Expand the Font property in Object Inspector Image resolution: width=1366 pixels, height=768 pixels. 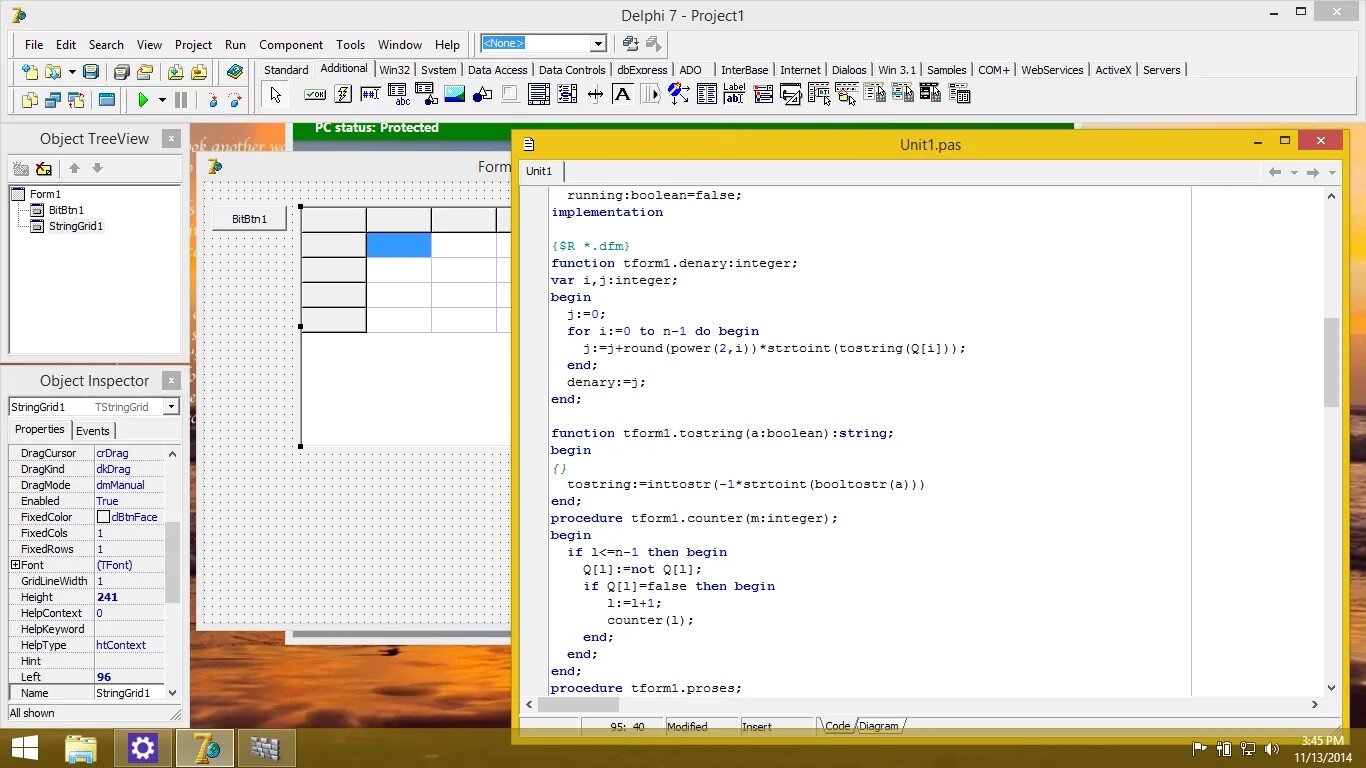pos(15,565)
